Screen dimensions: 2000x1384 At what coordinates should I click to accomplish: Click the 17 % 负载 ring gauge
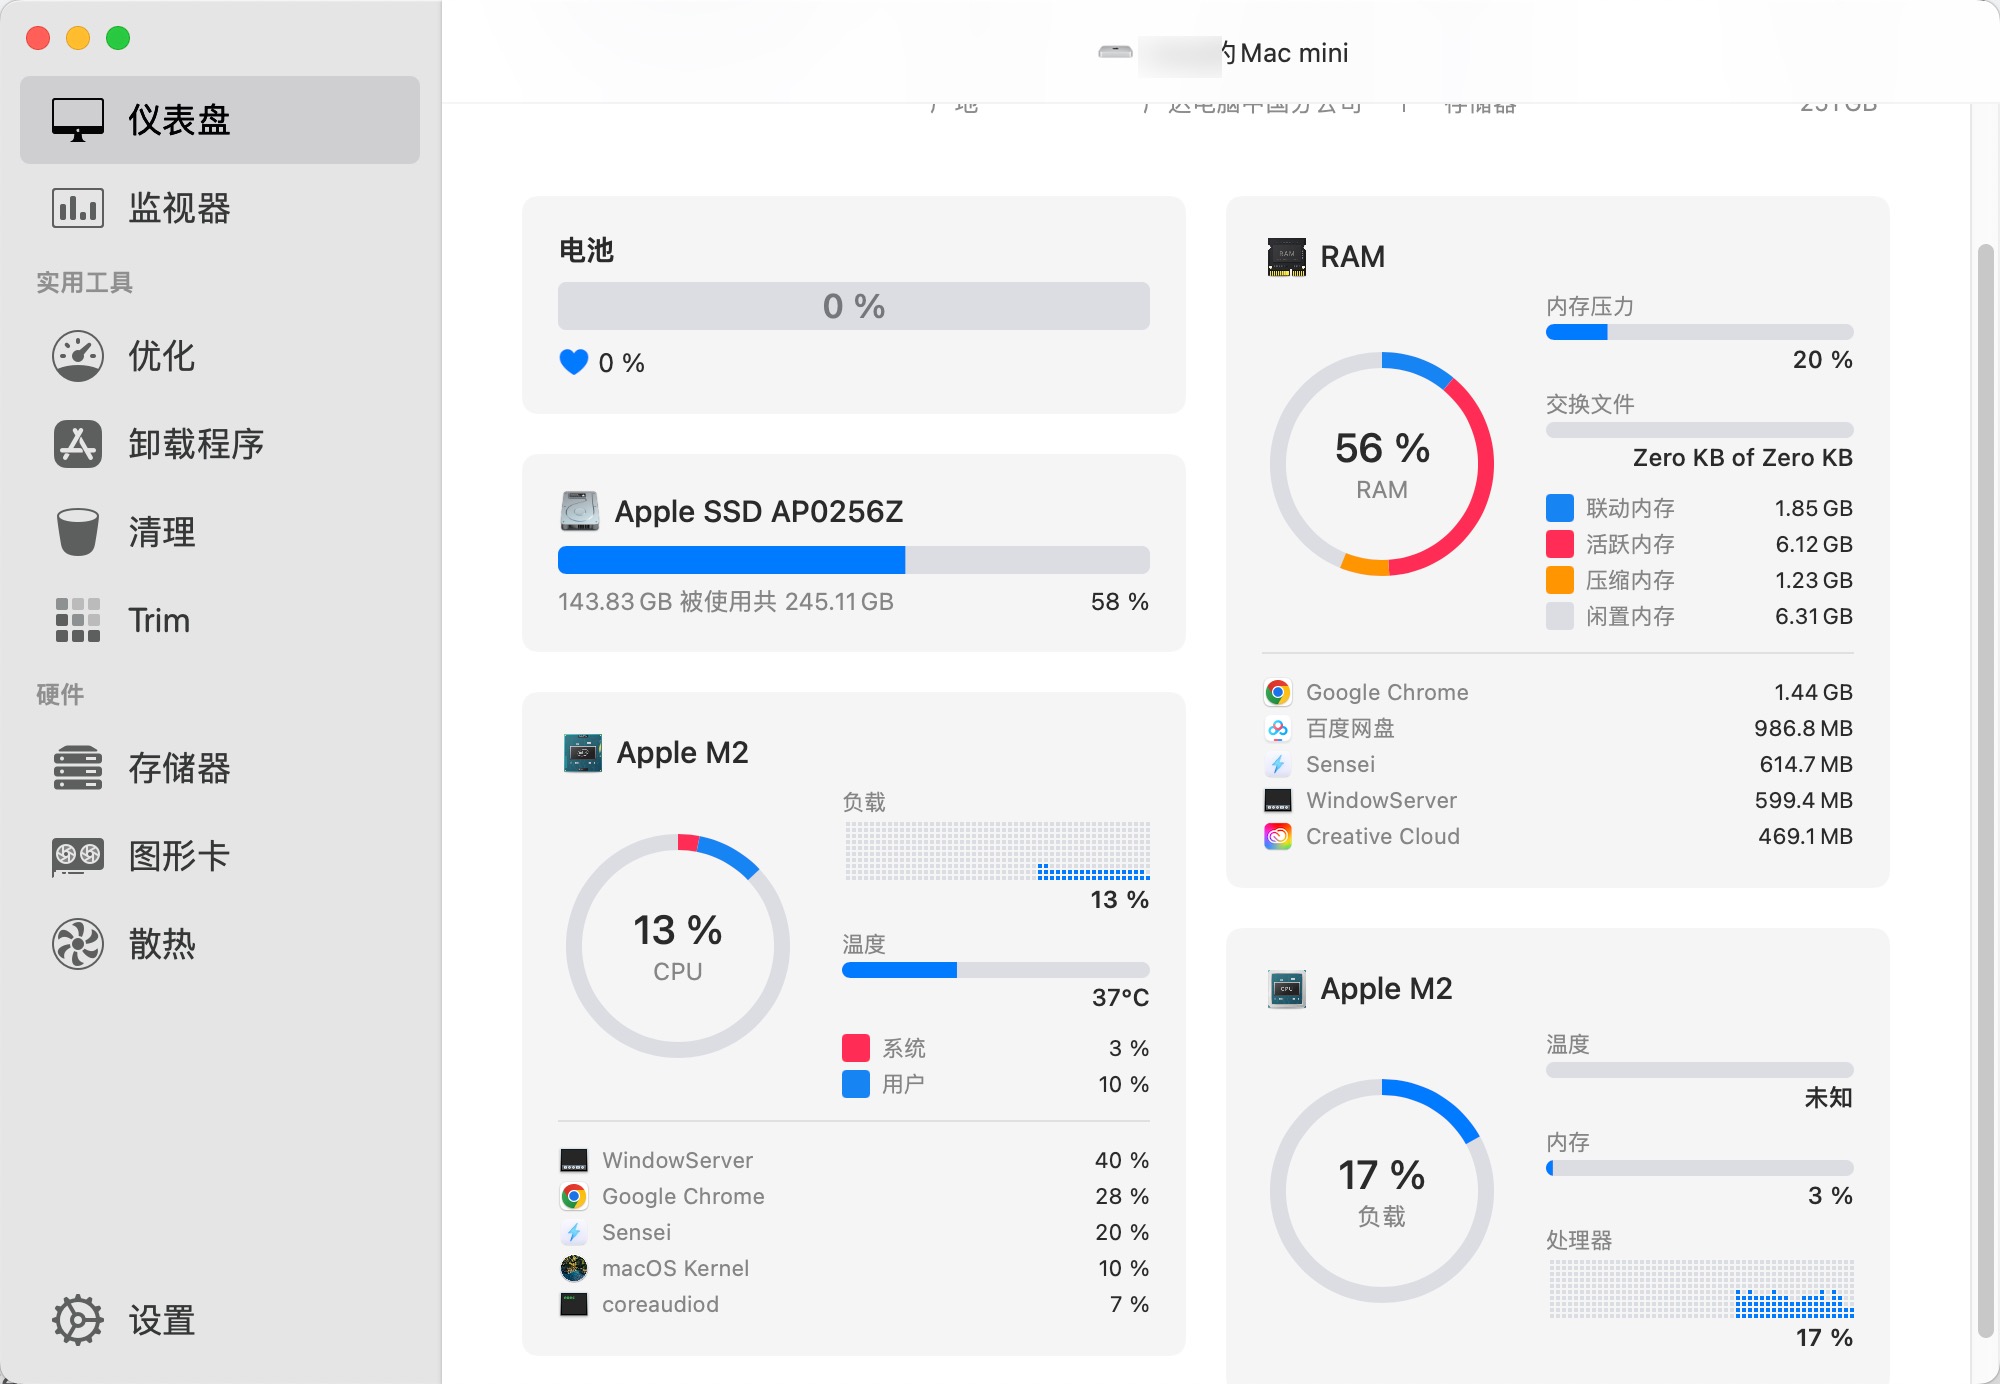click(1382, 1191)
